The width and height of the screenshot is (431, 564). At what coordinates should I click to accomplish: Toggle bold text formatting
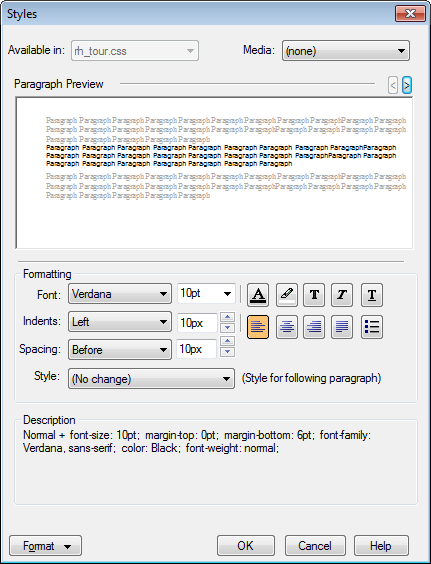tap(314, 295)
